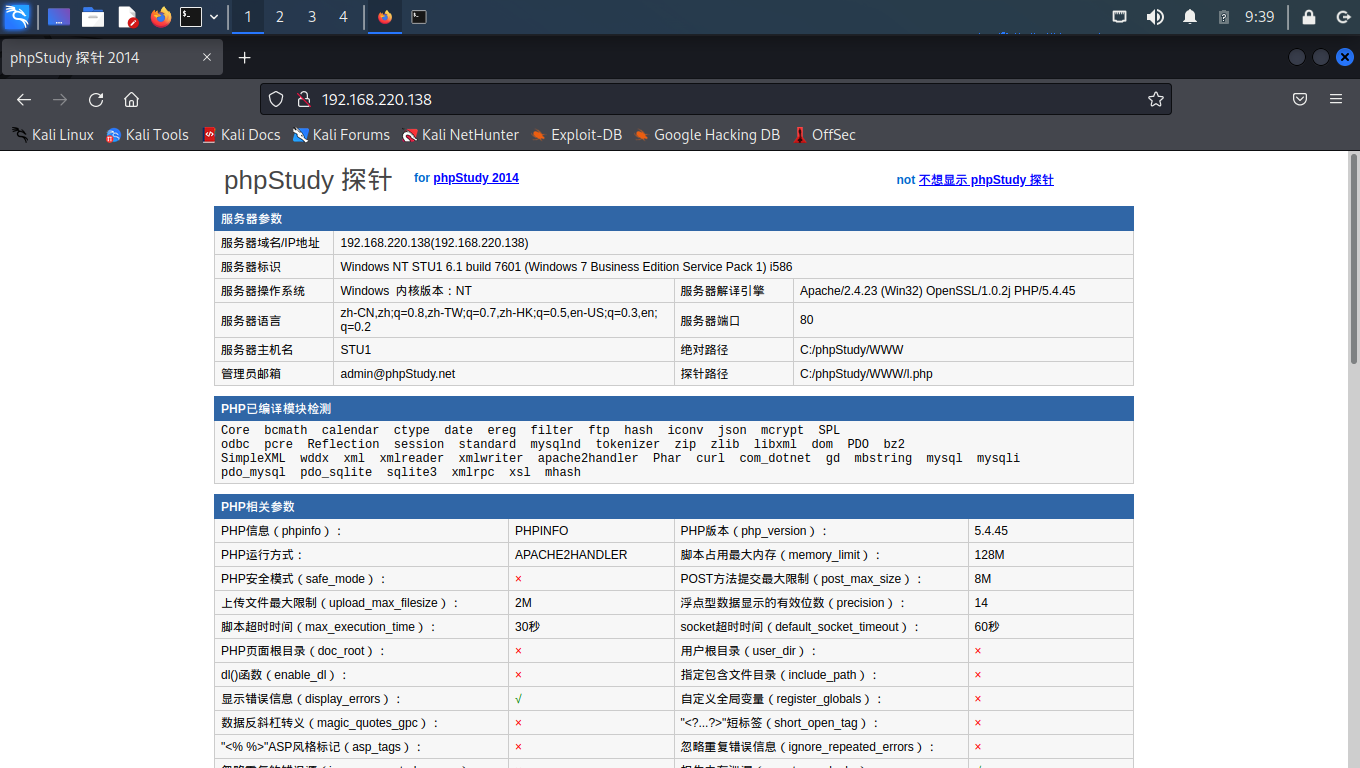Open the Firefox hamburger menu
Image resolution: width=1360 pixels, height=768 pixels.
(1336, 99)
